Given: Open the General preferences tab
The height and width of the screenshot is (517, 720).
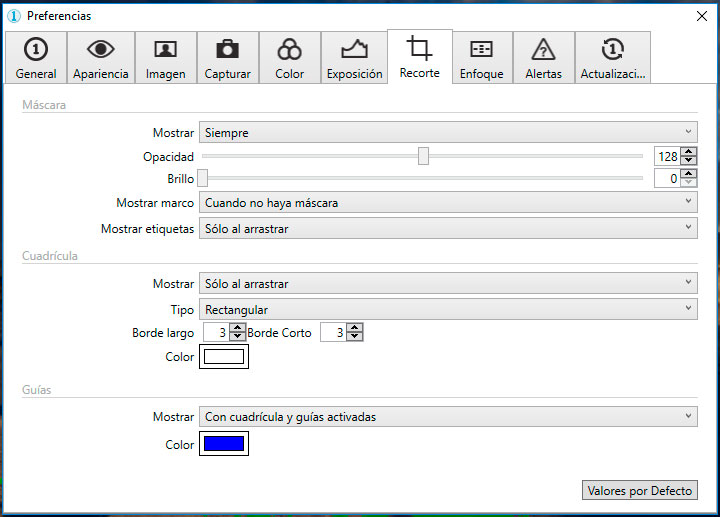Looking at the screenshot, I should [x=36, y=58].
